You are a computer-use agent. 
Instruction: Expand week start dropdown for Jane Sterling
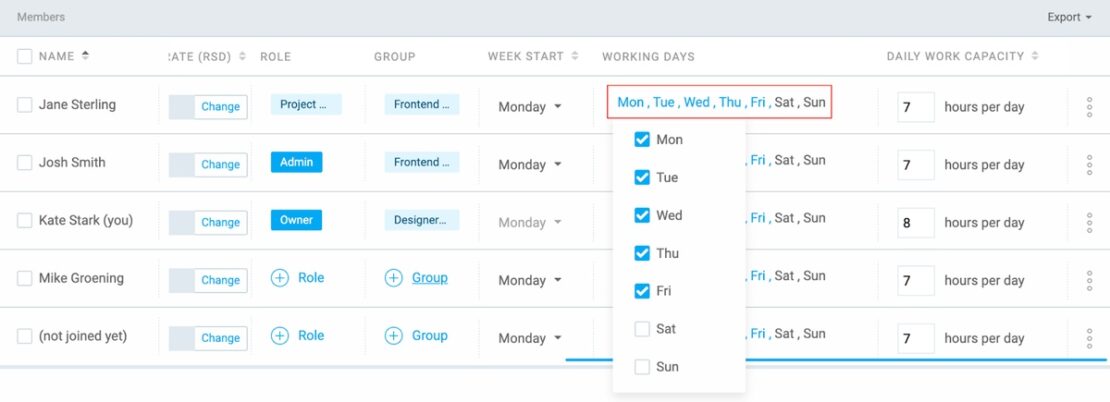[x=530, y=107]
